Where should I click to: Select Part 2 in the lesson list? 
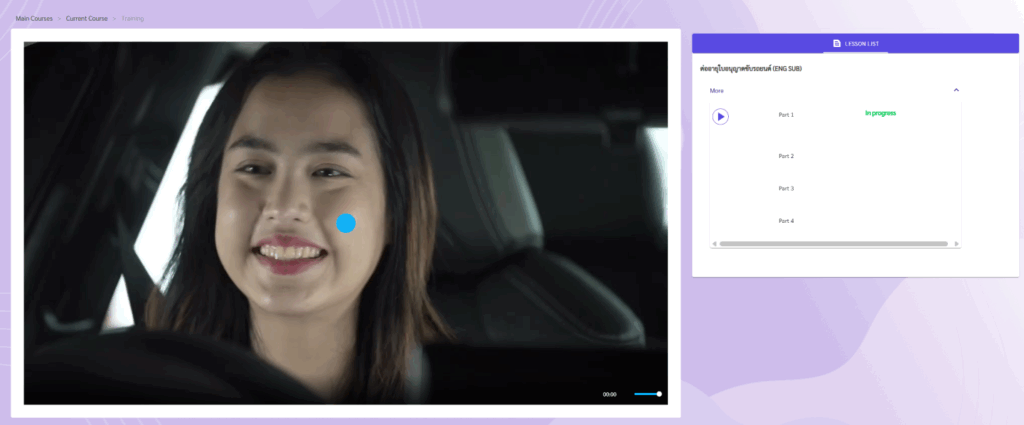[x=786, y=156]
